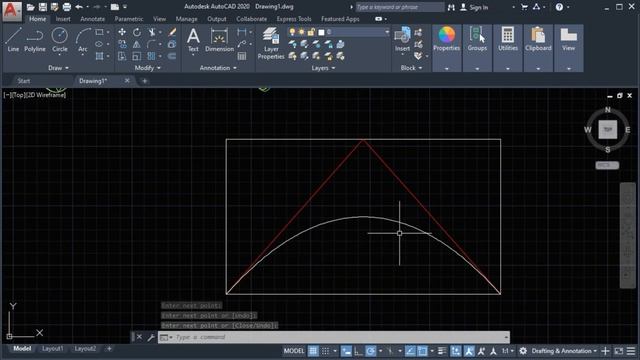The height and width of the screenshot is (360, 640).
Task: Toggle snap mode in status bar
Action: coord(325,351)
